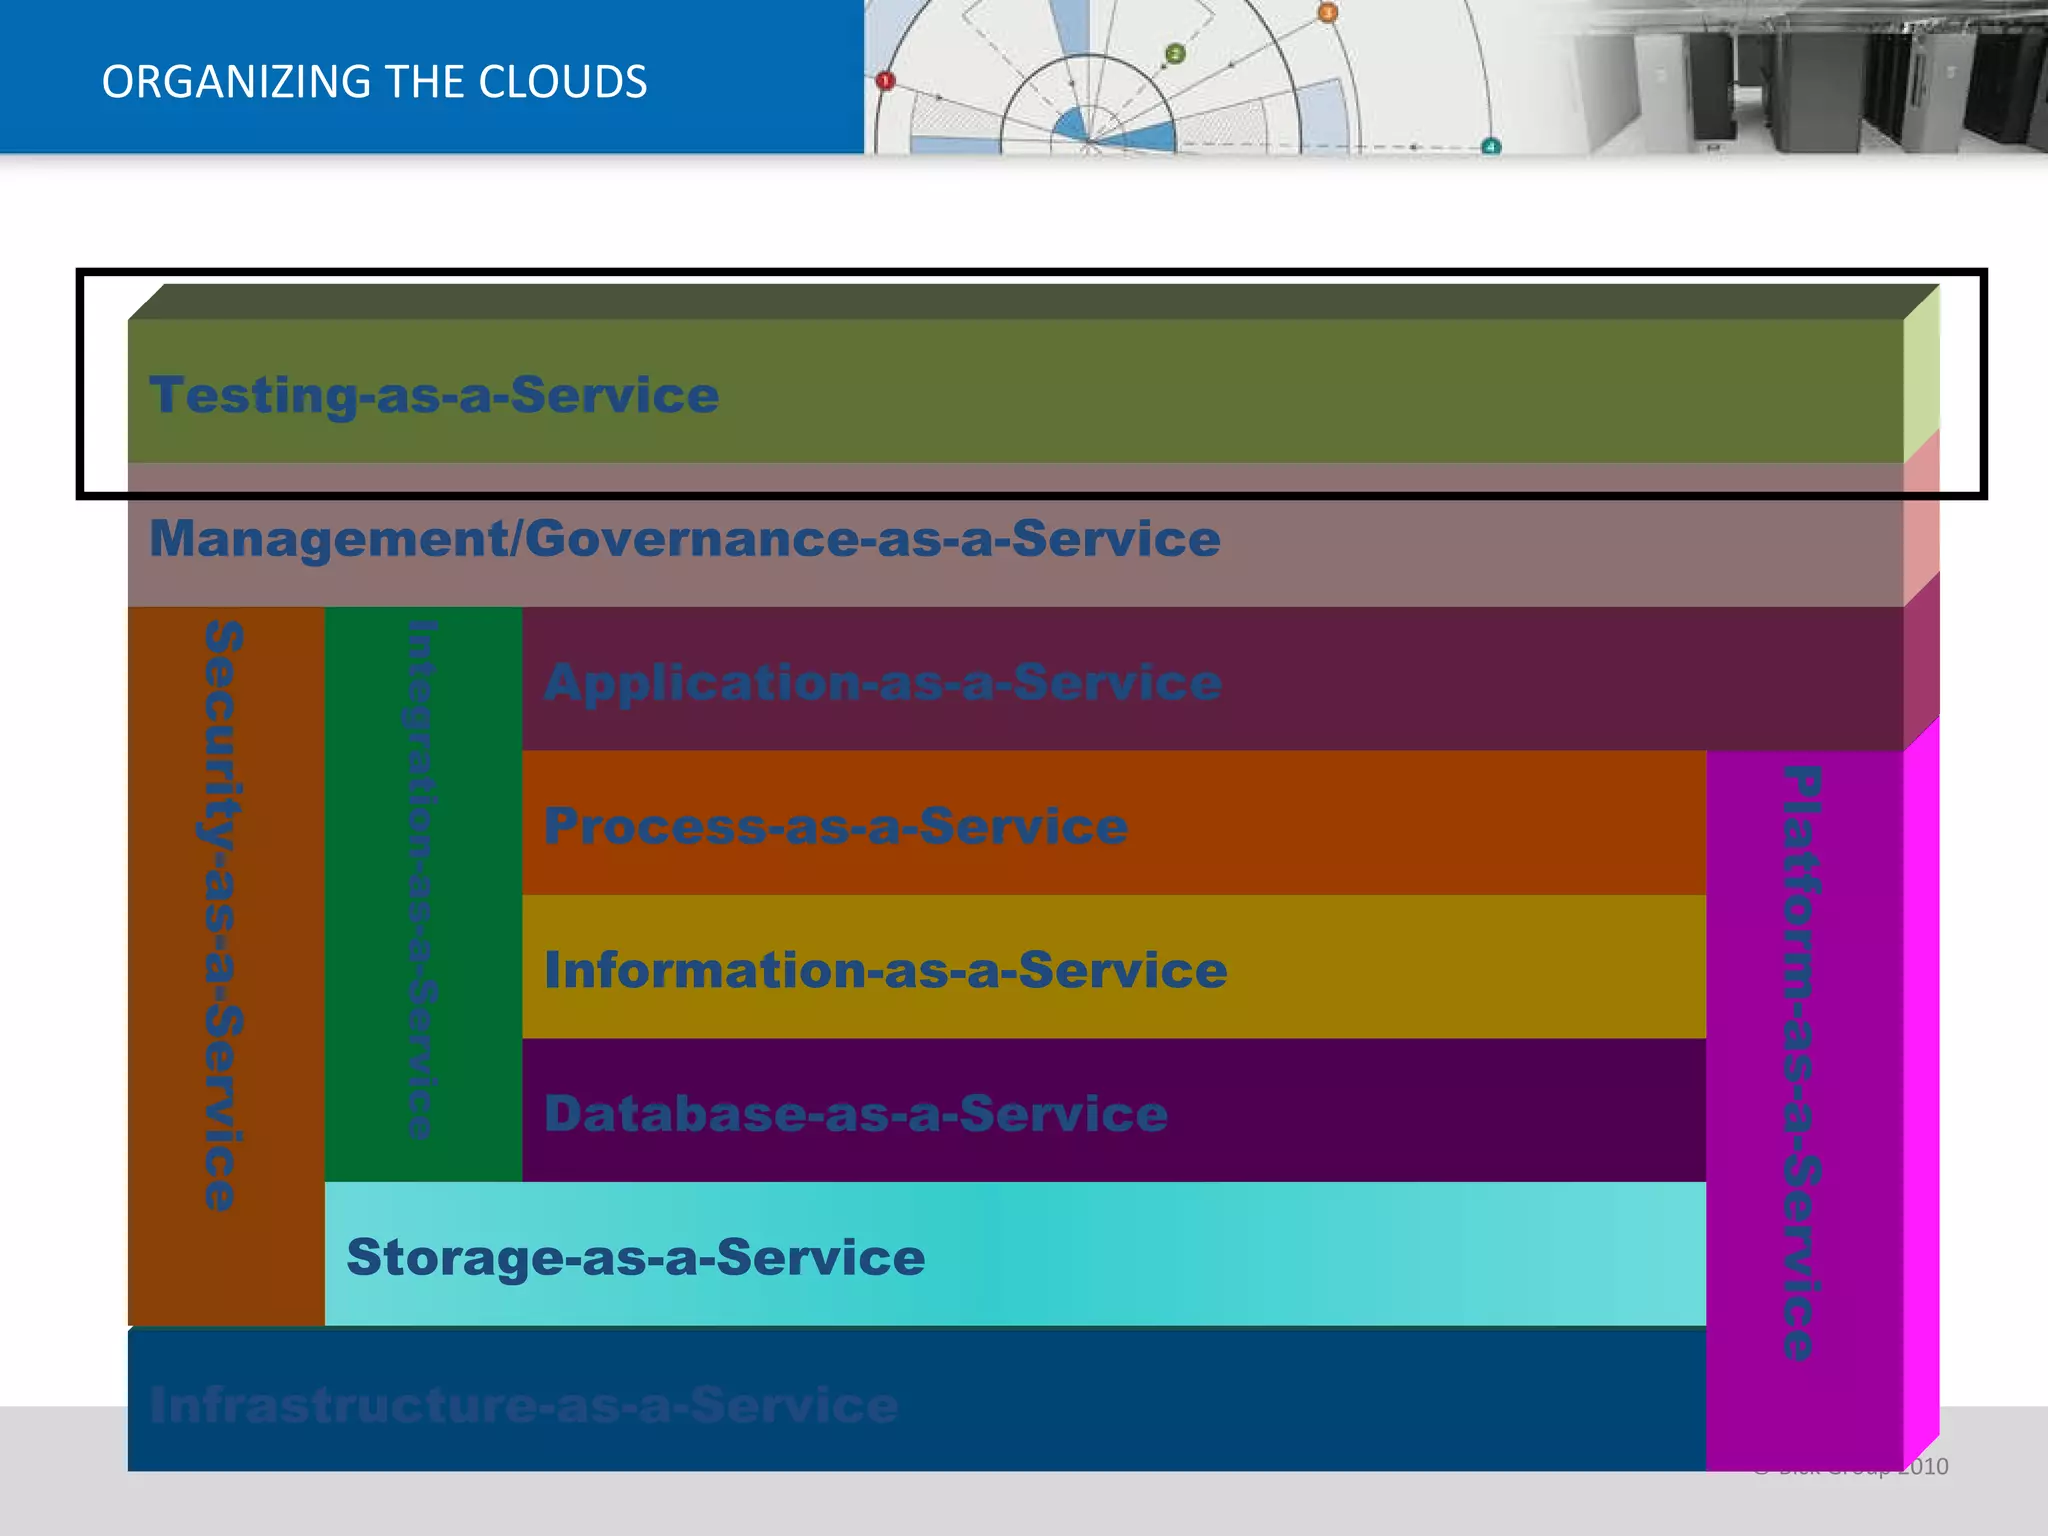Select the Testing-as-a-Service layer label
The width and height of the screenshot is (2048, 1536).
434,395
